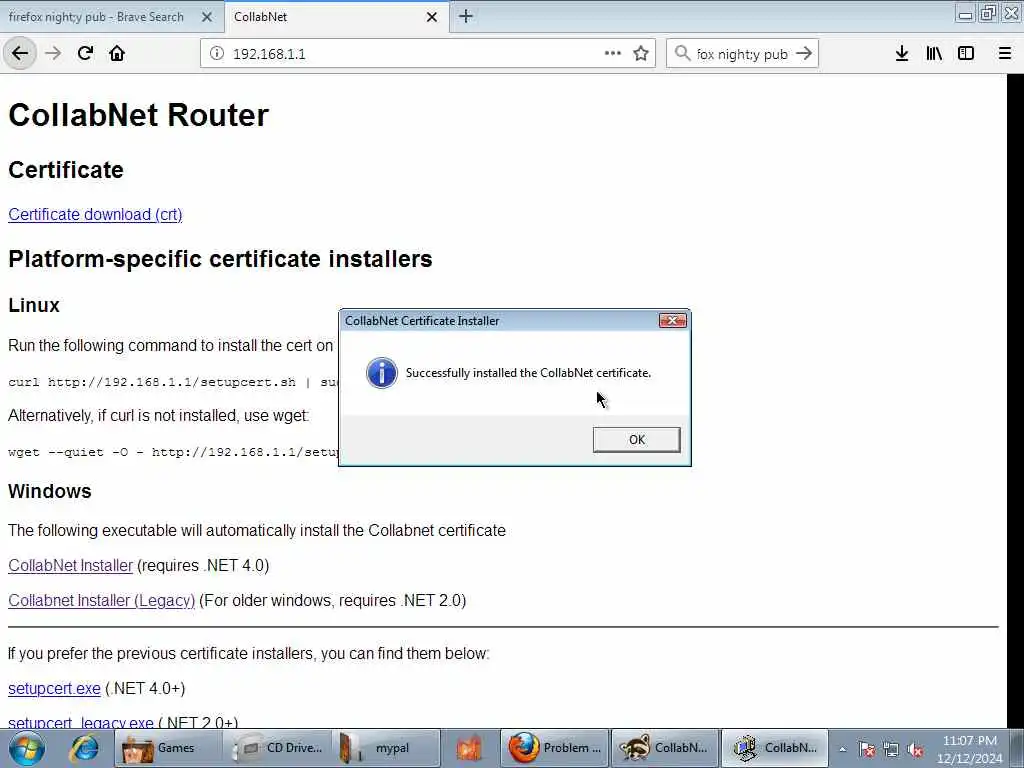Screen dimensions: 1024x768
Task: Open the Library bookmarks icon
Action: [x=934, y=54]
